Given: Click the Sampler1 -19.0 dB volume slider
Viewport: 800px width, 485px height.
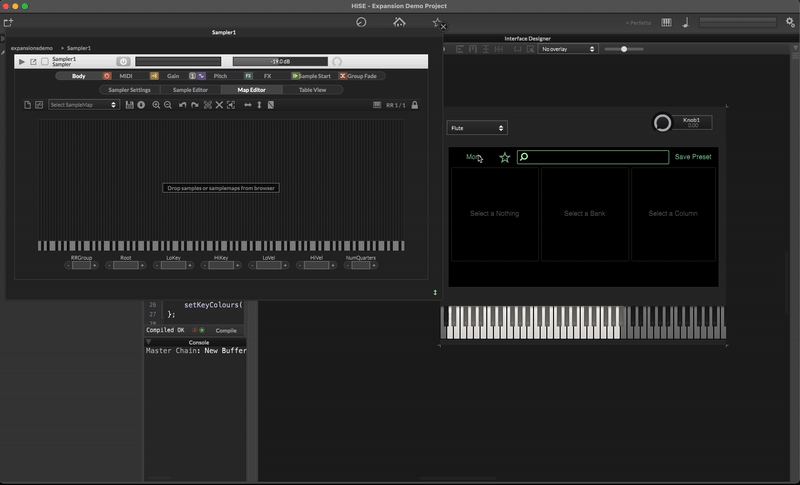Looking at the screenshot, I should pyautogui.click(x=280, y=61).
